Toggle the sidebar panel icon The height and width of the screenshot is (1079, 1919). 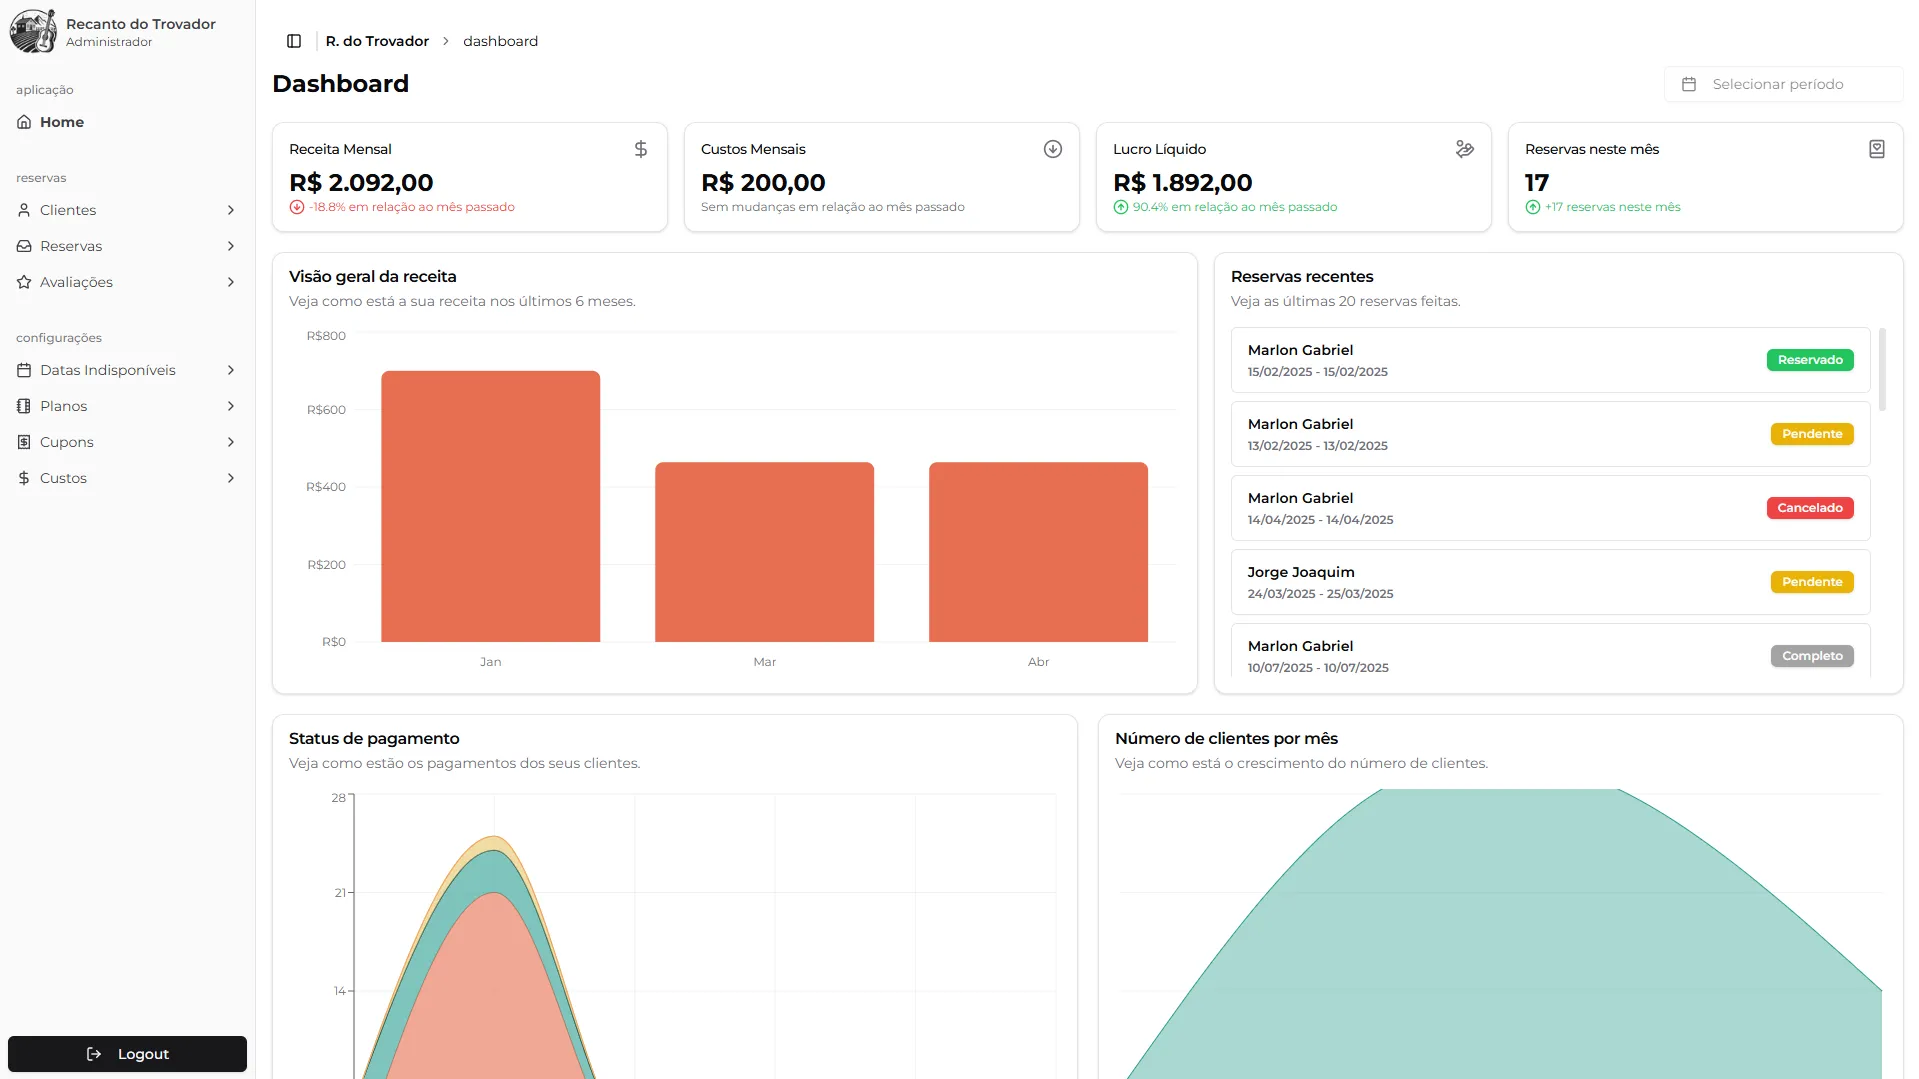tap(294, 41)
